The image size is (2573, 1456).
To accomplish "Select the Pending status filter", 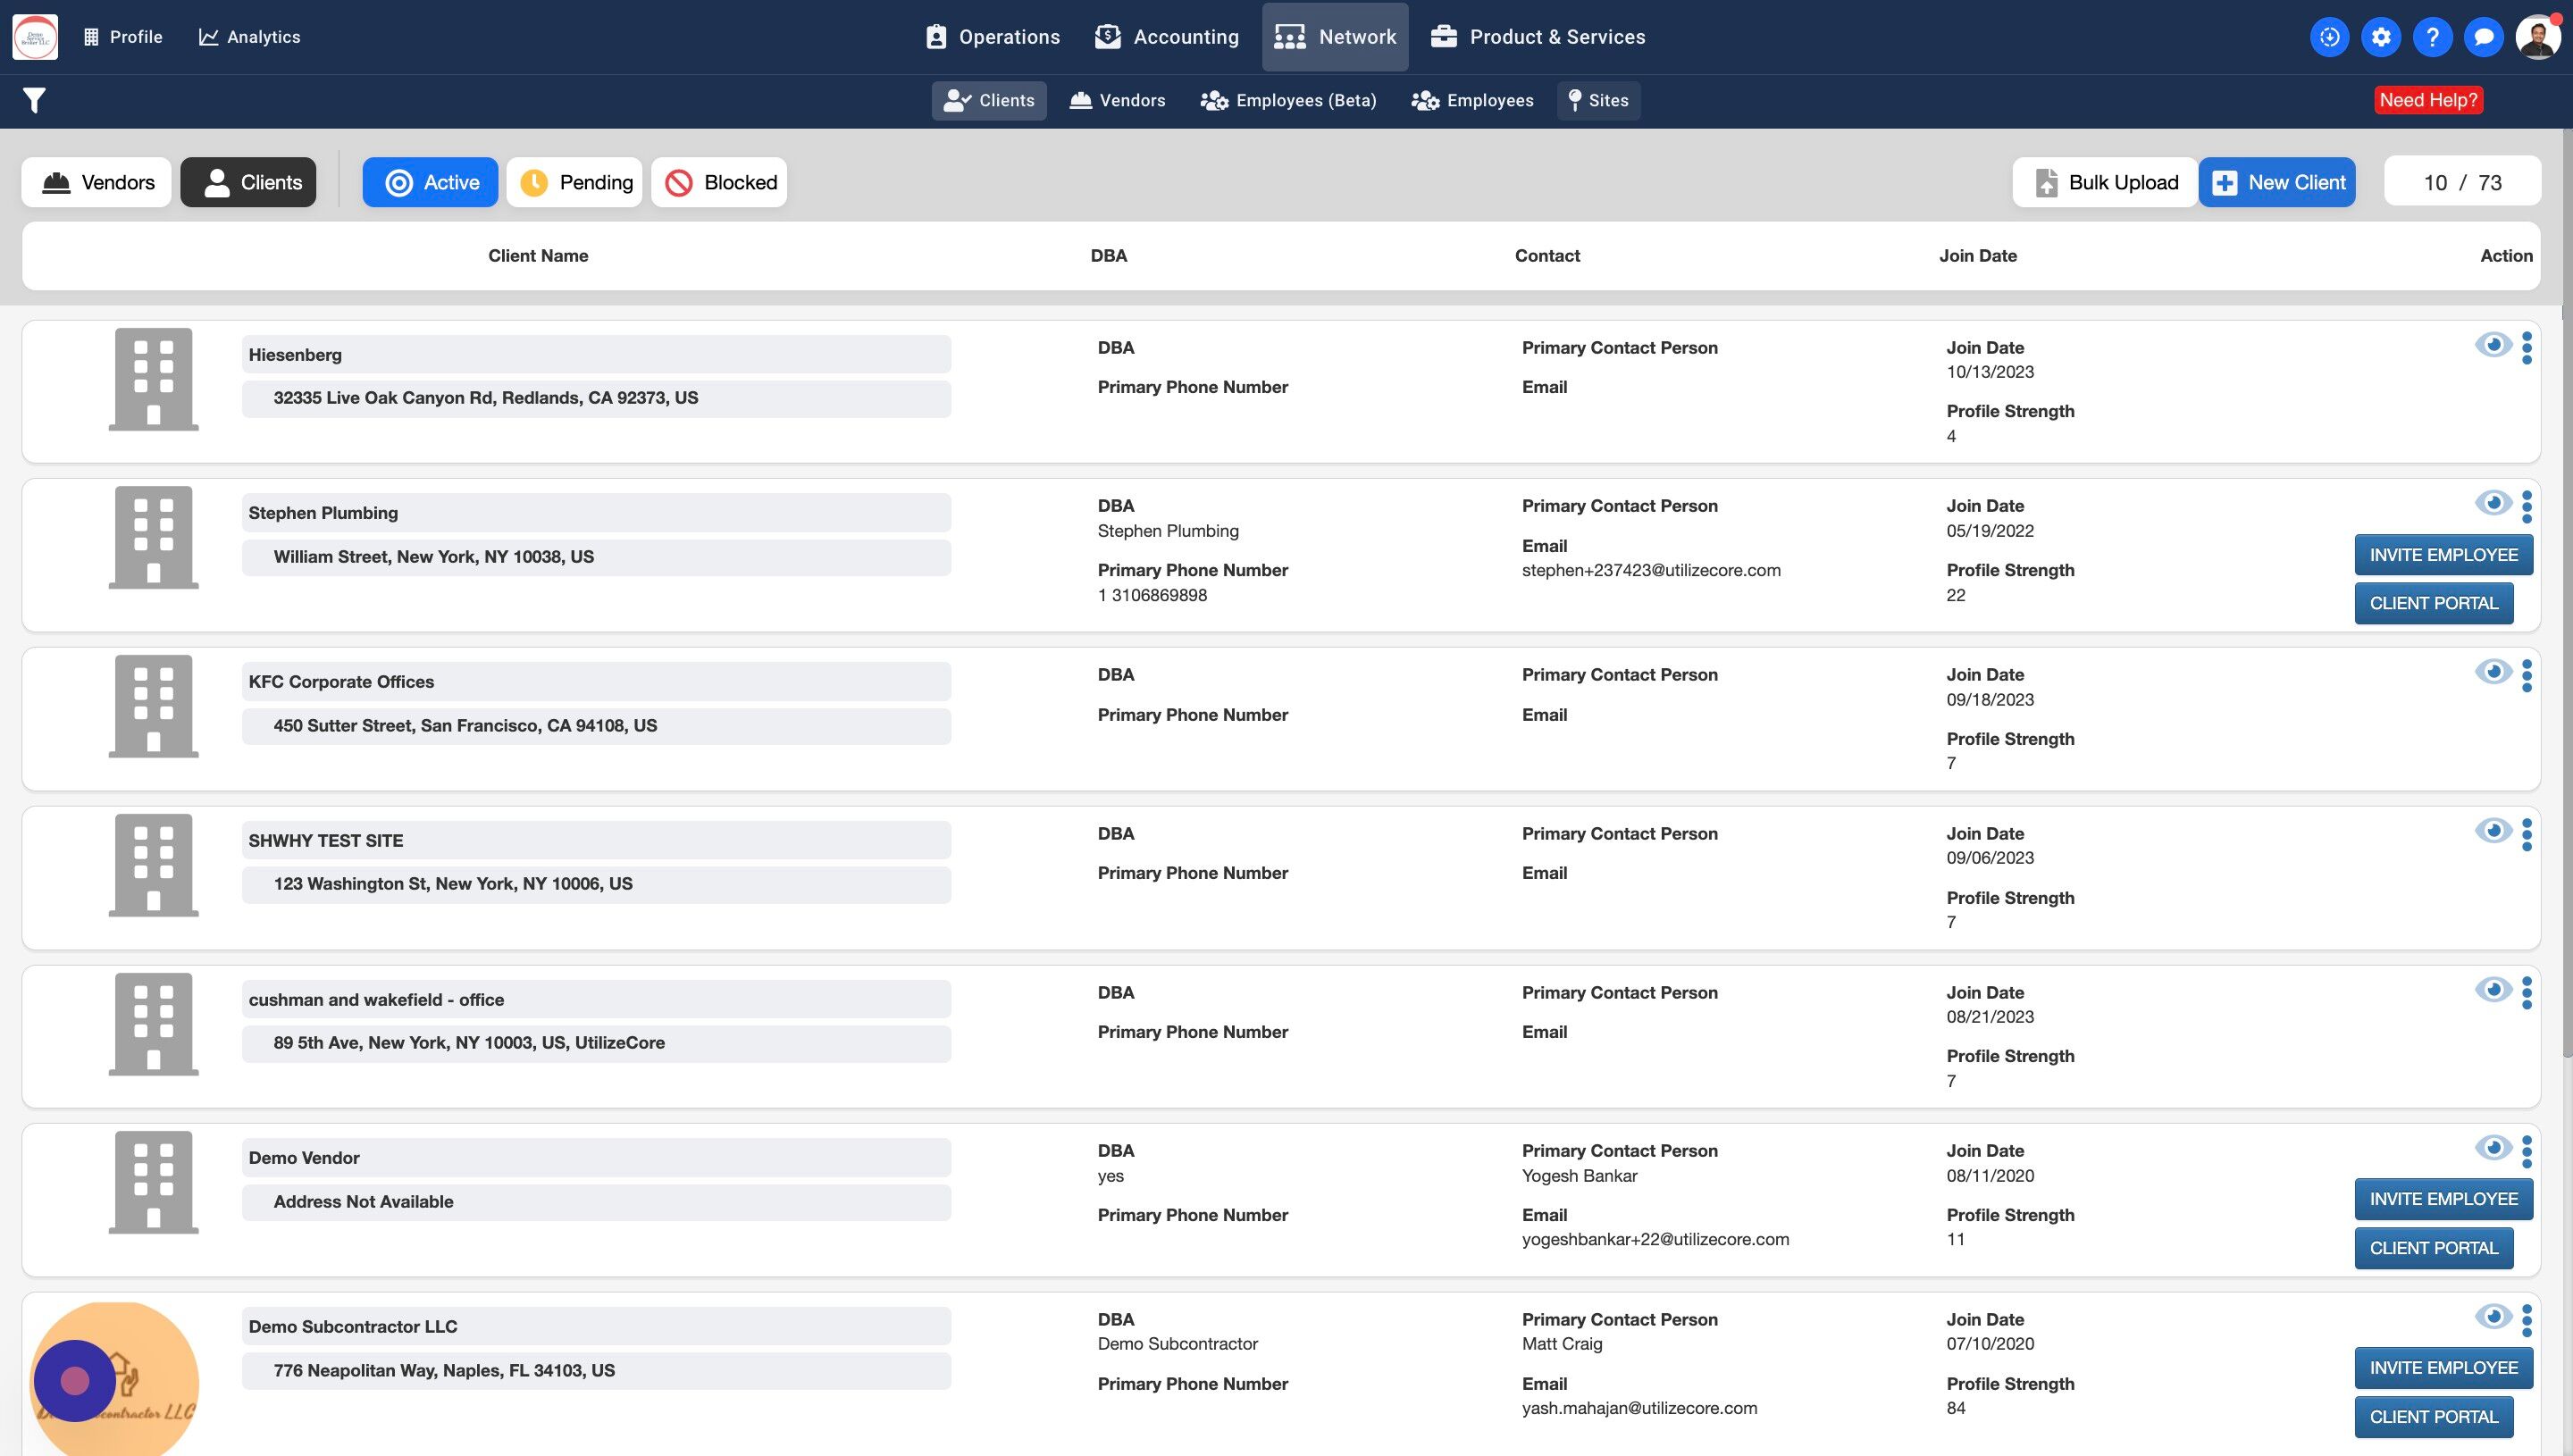I will pyautogui.click(x=575, y=182).
